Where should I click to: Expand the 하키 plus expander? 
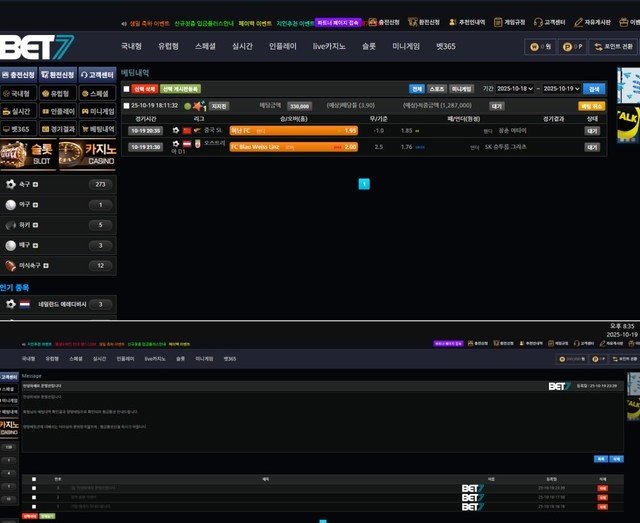tap(36, 225)
